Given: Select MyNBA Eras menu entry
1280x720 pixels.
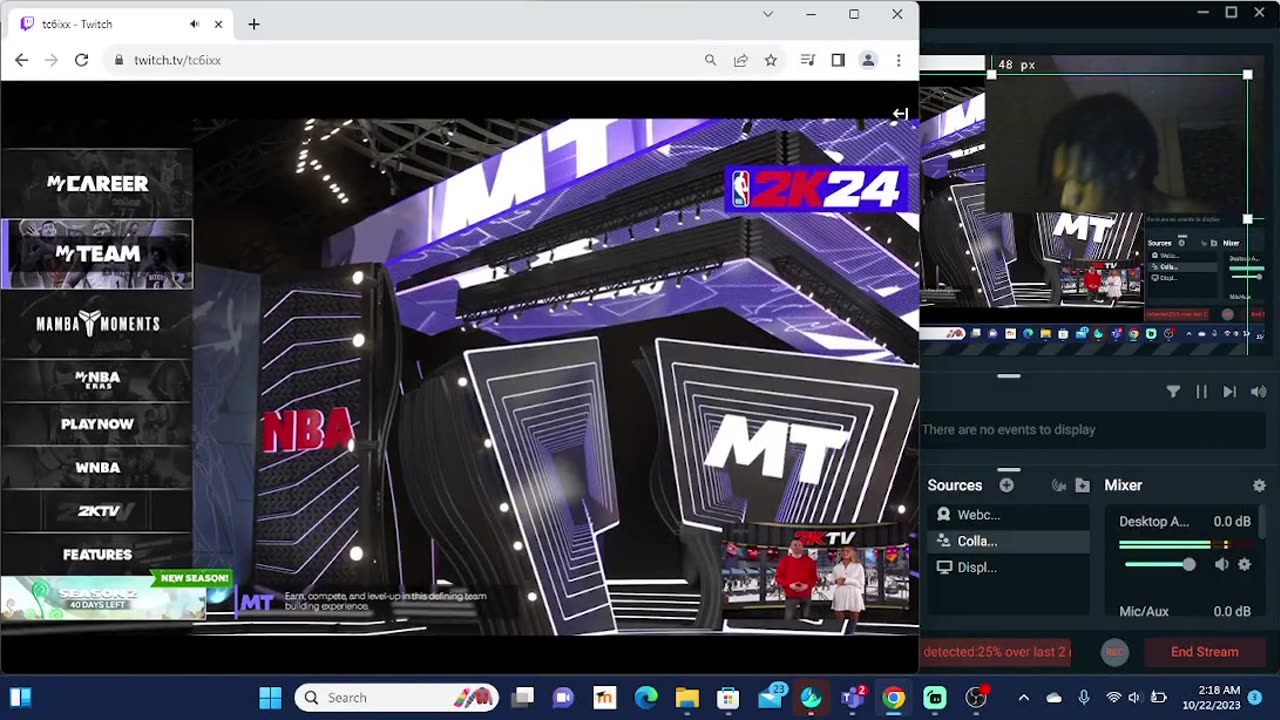Looking at the screenshot, I should 97,380.
